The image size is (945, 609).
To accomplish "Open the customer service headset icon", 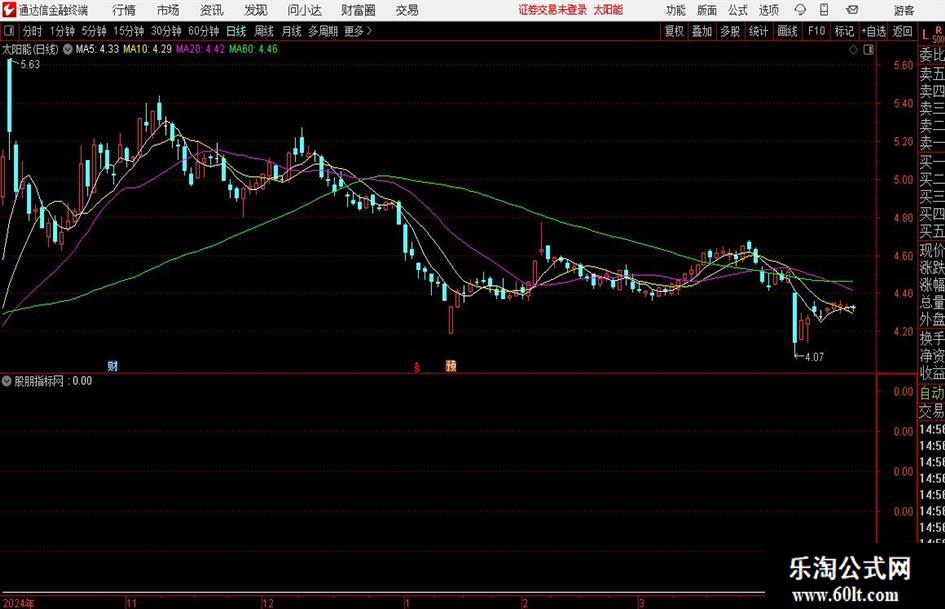I will [x=800, y=10].
